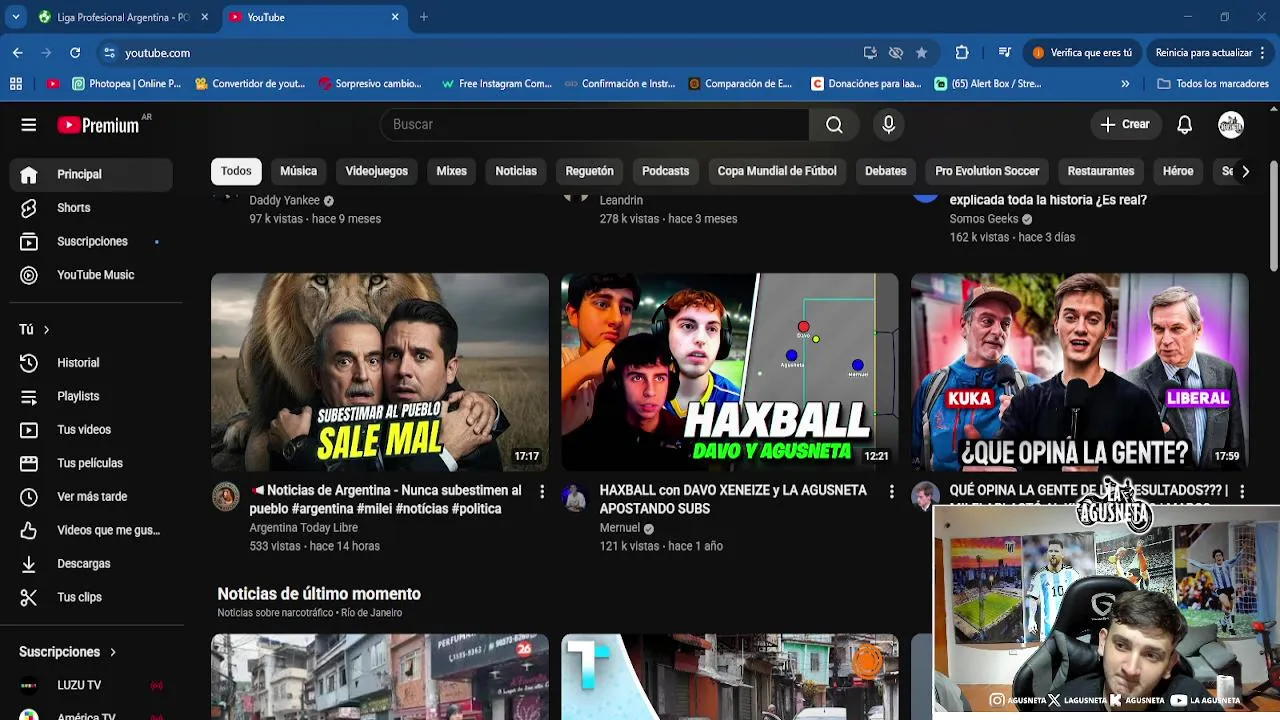Select the Debates filter chip
This screenshot has width=1280, height=720.
(x=885, y=171)
